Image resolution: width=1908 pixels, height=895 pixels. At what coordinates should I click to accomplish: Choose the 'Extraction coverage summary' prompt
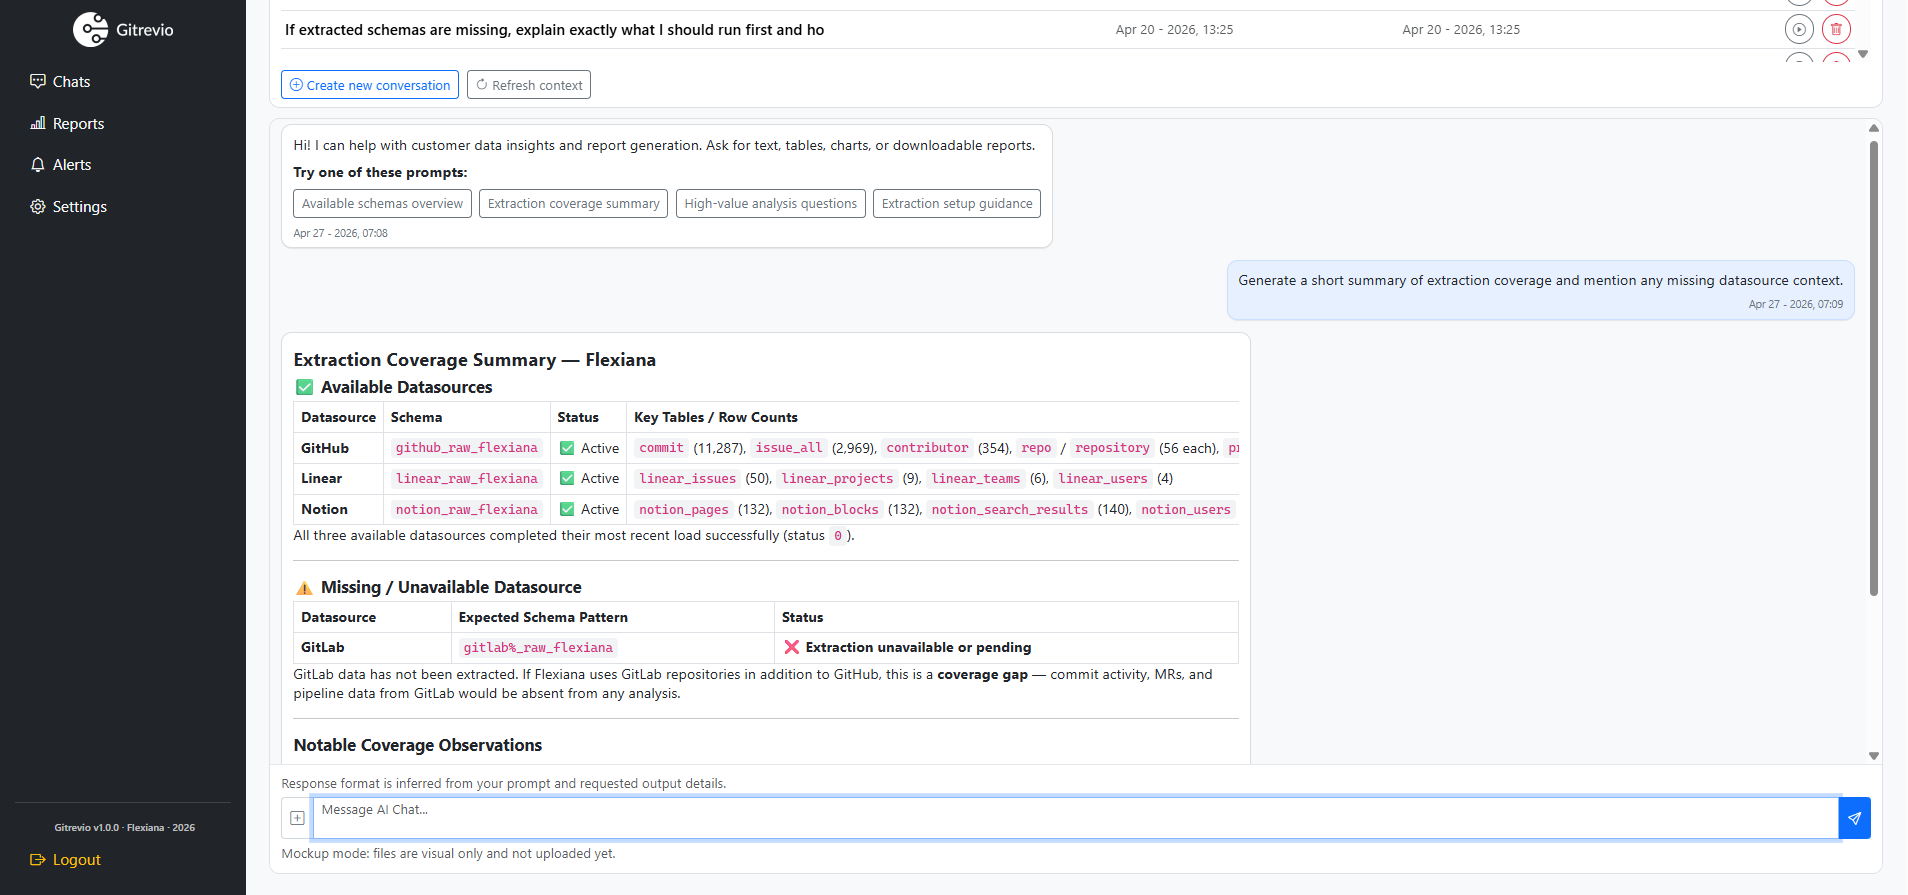pos(573,204)
